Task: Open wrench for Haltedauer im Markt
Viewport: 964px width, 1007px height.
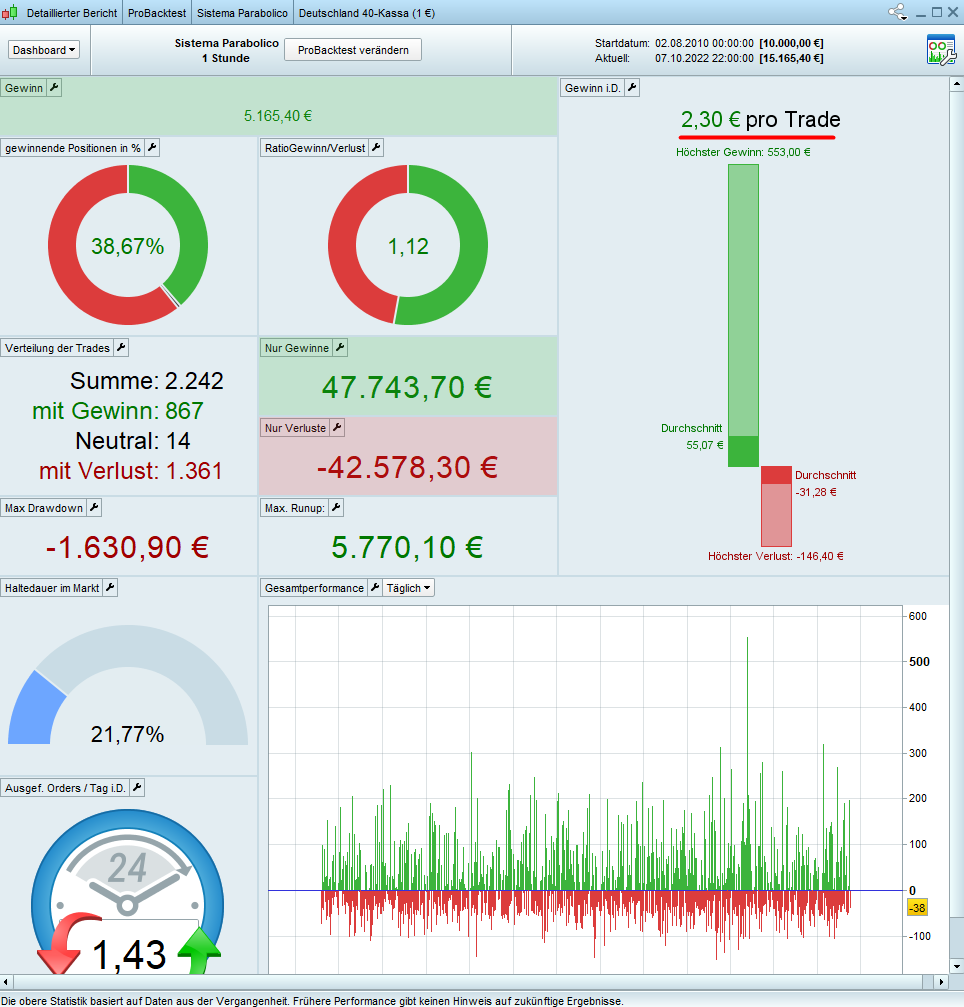Action: 110,587
